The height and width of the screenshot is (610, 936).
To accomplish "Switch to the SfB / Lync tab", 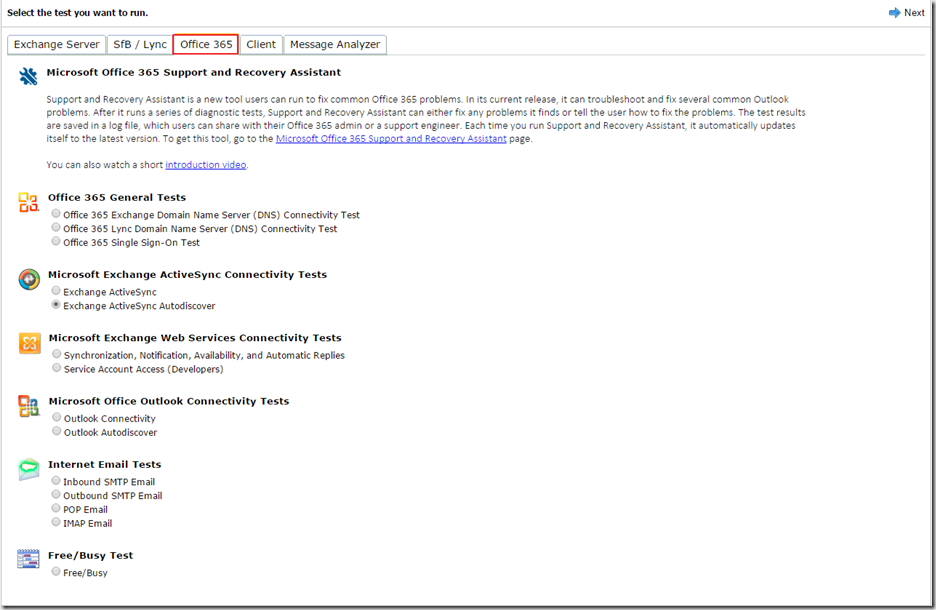I will 139,44.
